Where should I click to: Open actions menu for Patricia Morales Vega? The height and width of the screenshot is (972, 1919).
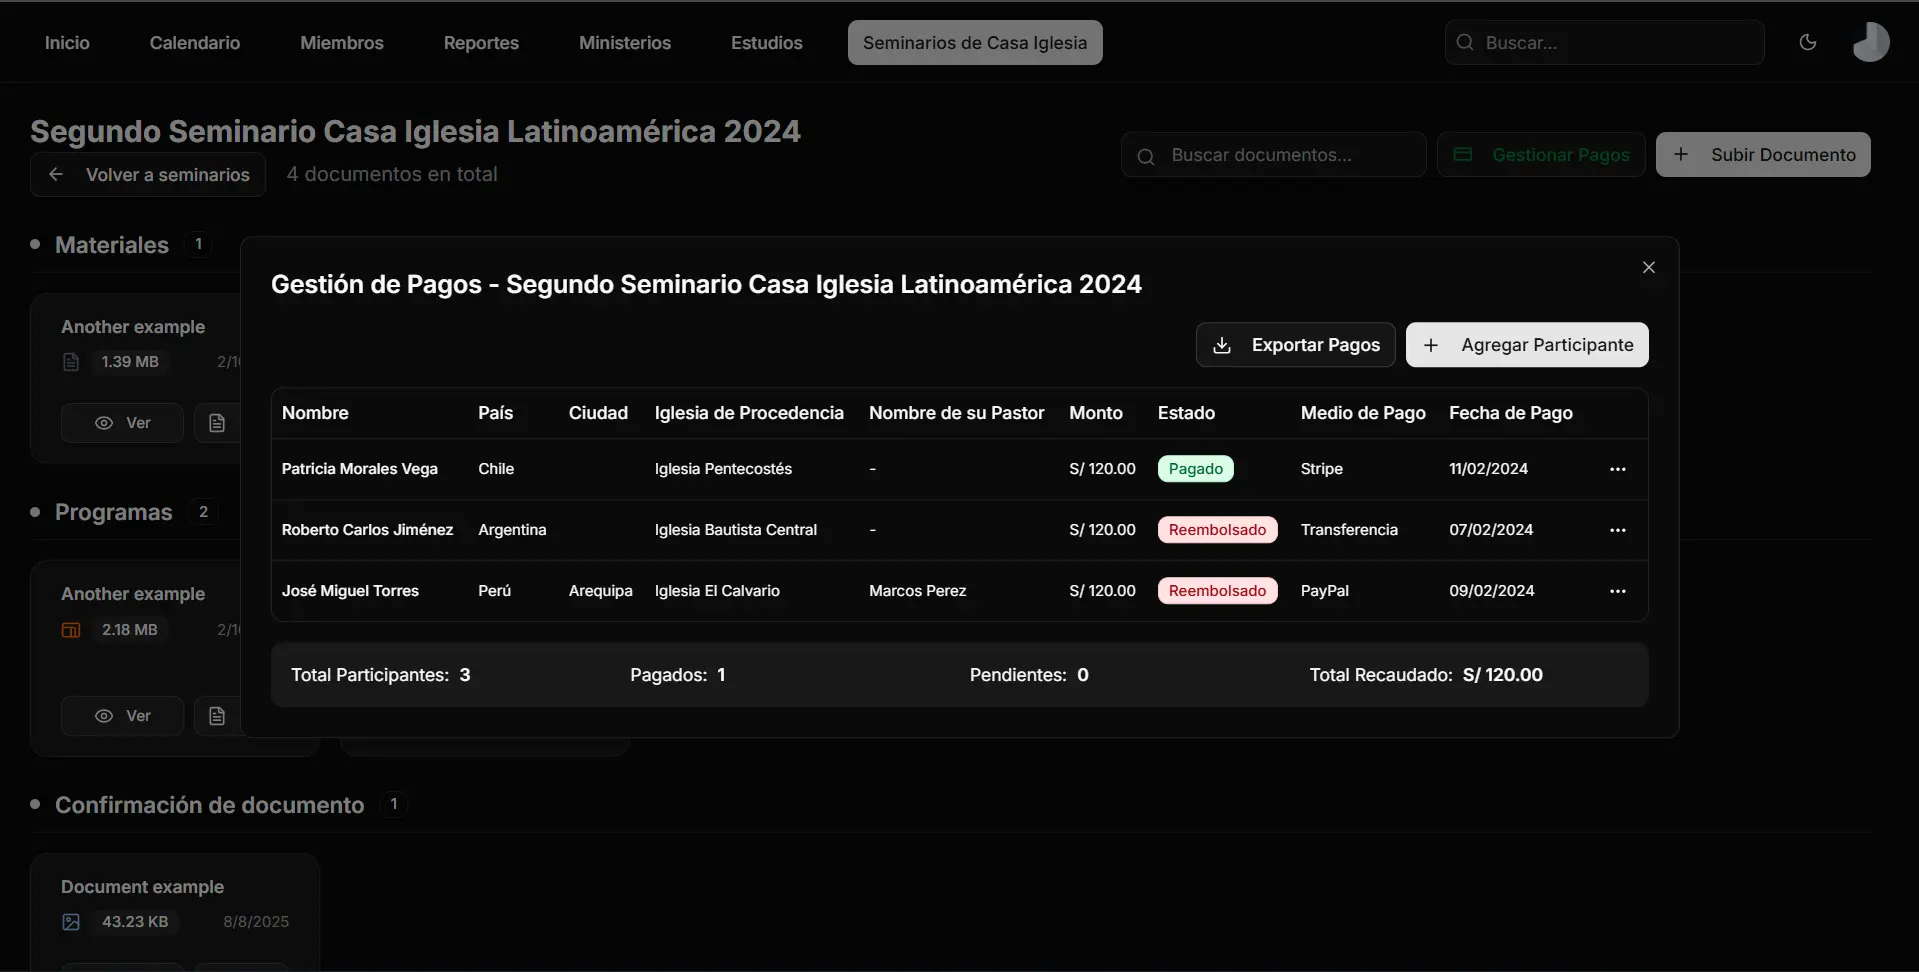pyautogui.click(x=1617, y=469)
